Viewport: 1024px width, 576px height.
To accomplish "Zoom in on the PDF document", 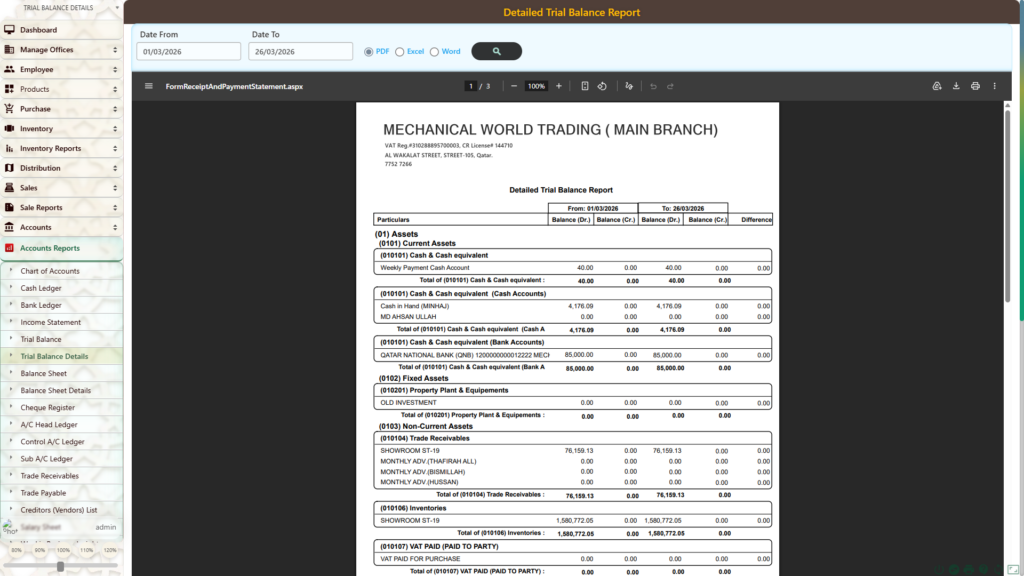I will (558, 86).
